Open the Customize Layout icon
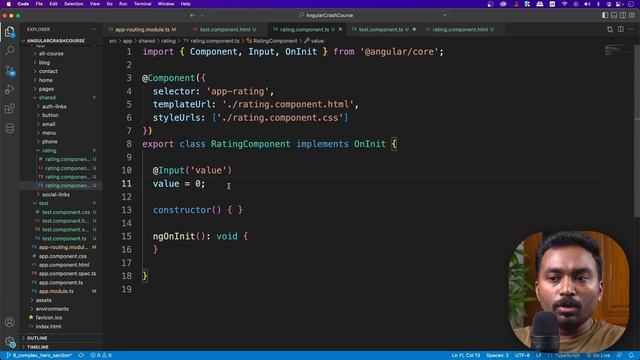 [632, 15]
